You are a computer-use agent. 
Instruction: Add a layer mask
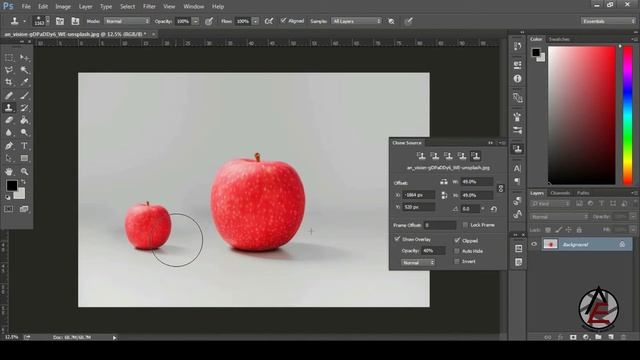coord(573,337)
